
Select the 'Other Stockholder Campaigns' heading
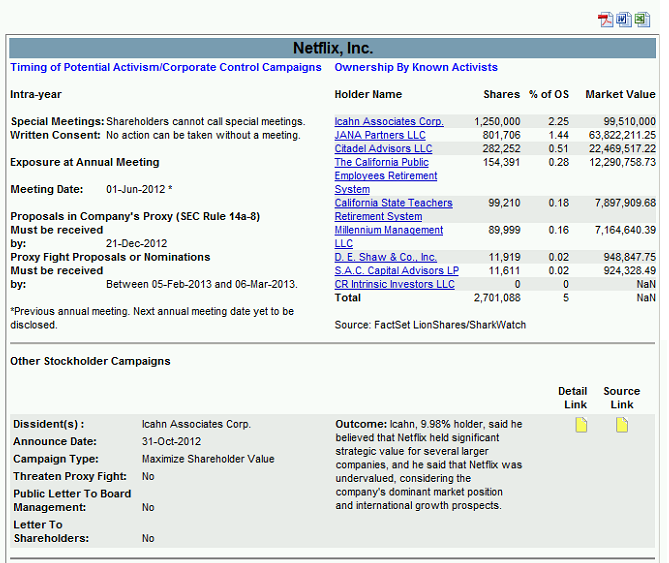(x=90, y=361)
